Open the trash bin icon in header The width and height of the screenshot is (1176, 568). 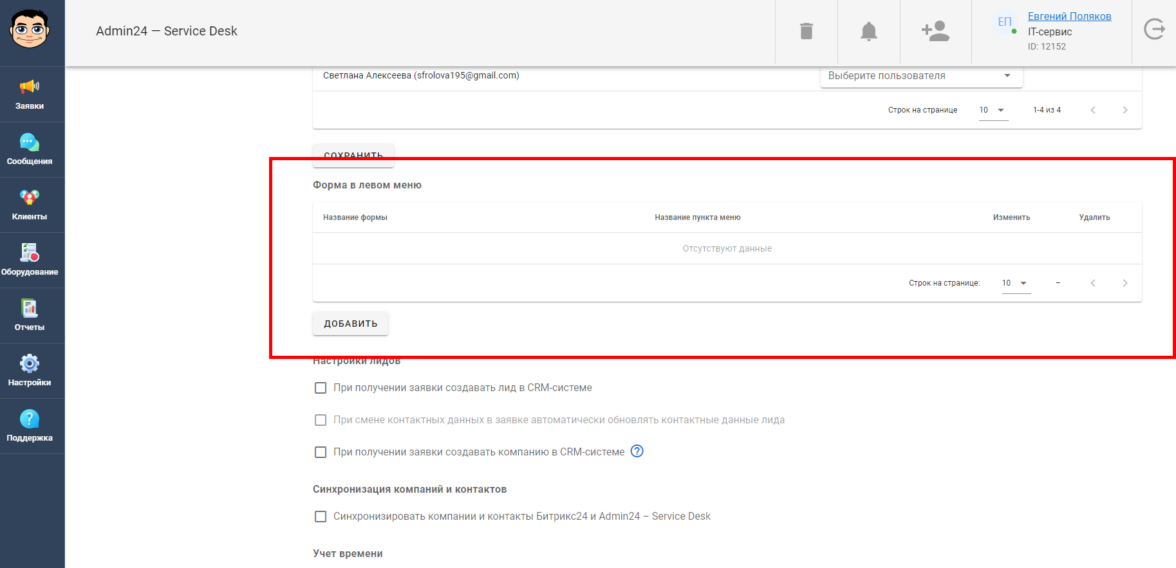806,32
